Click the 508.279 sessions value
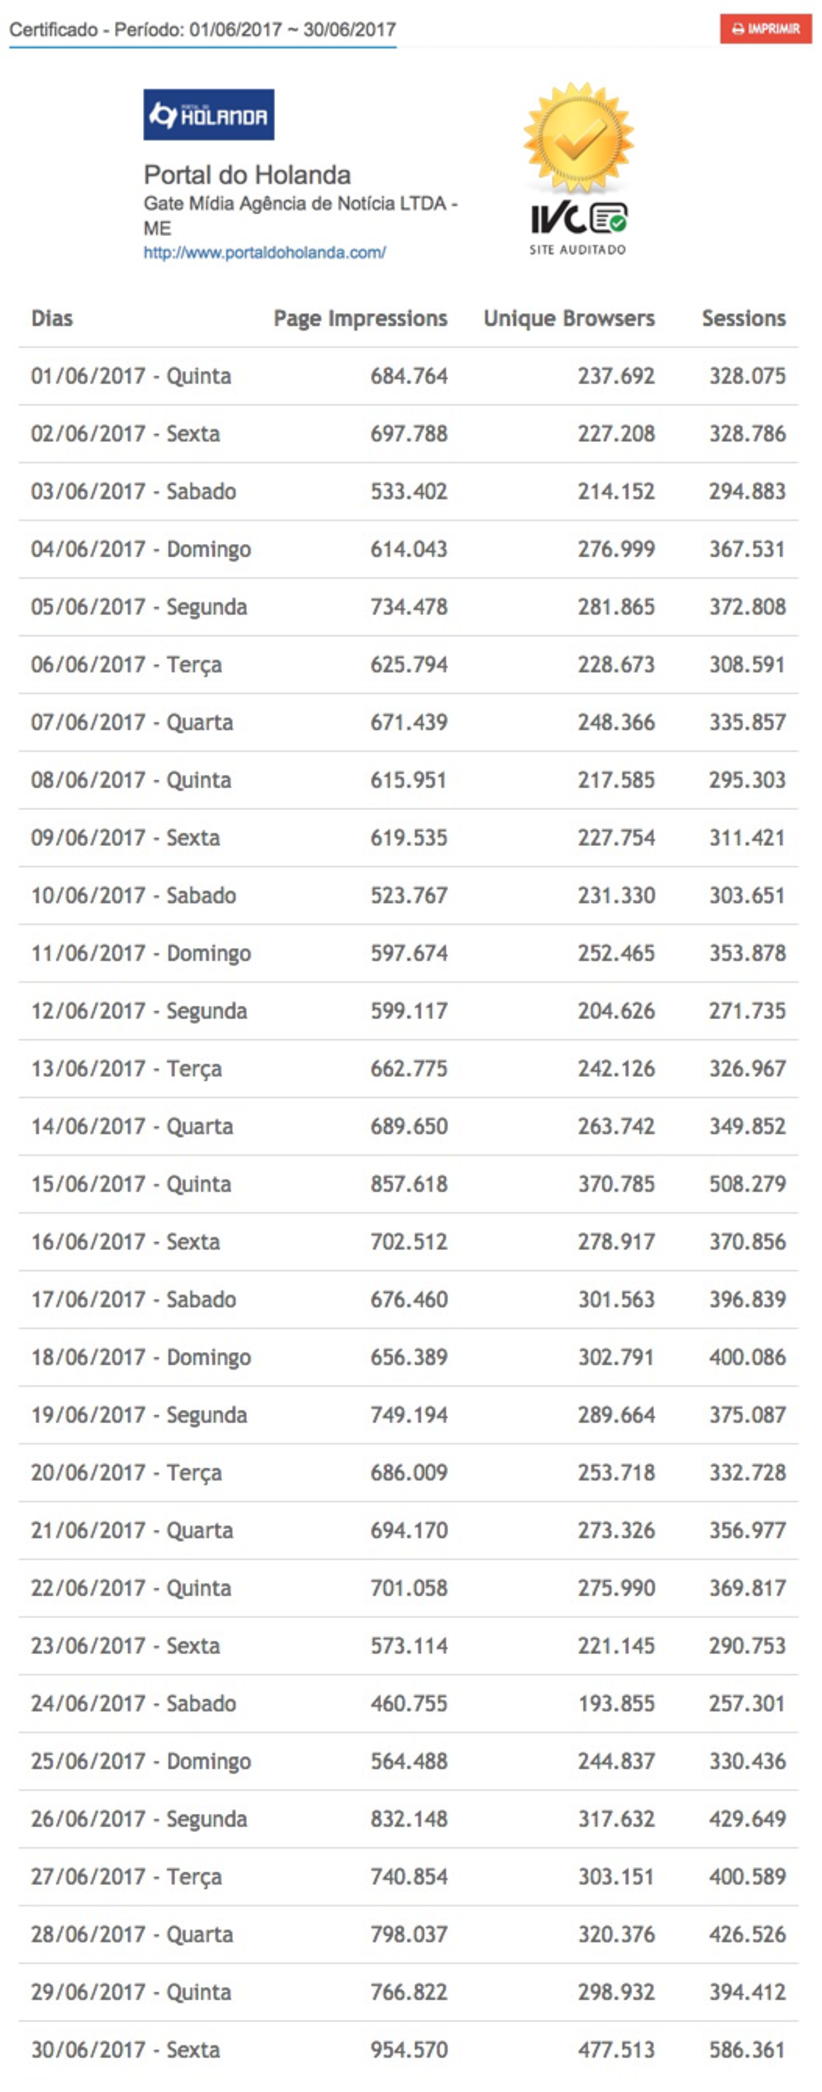 point(747,1185)
